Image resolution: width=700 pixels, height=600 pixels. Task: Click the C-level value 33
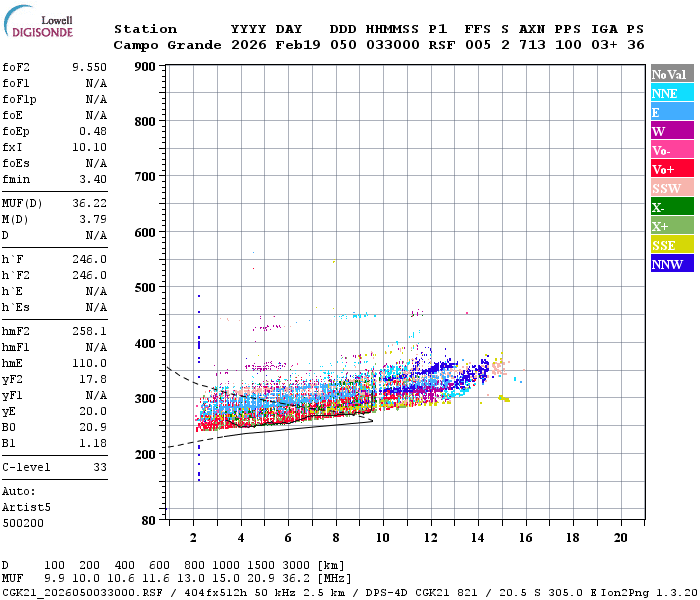point(99,467)
